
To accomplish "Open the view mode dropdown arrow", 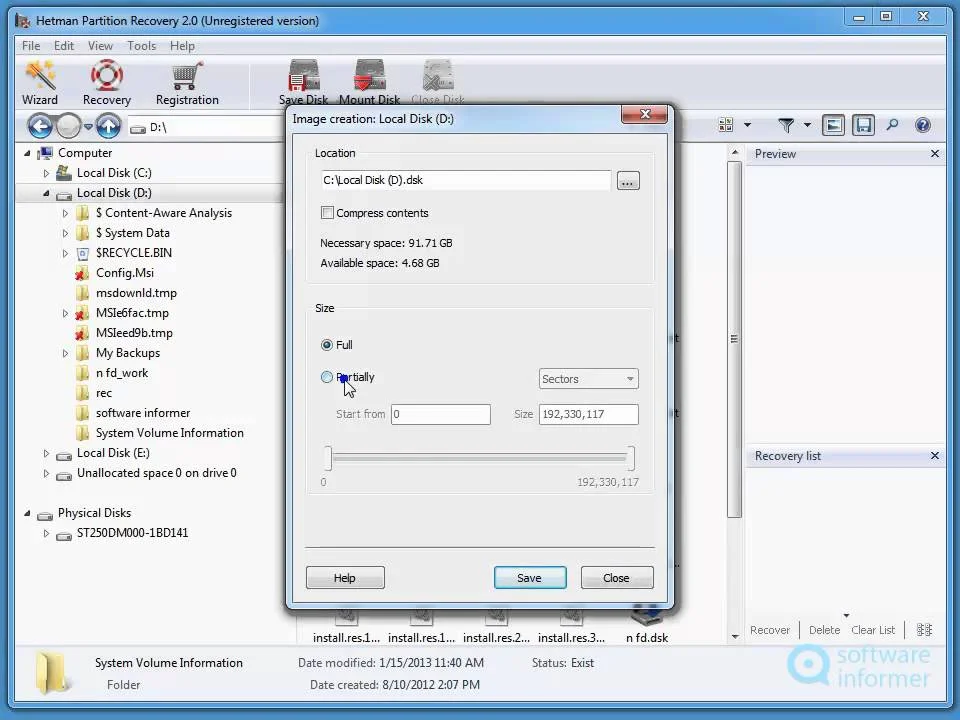I will (748, 126).
